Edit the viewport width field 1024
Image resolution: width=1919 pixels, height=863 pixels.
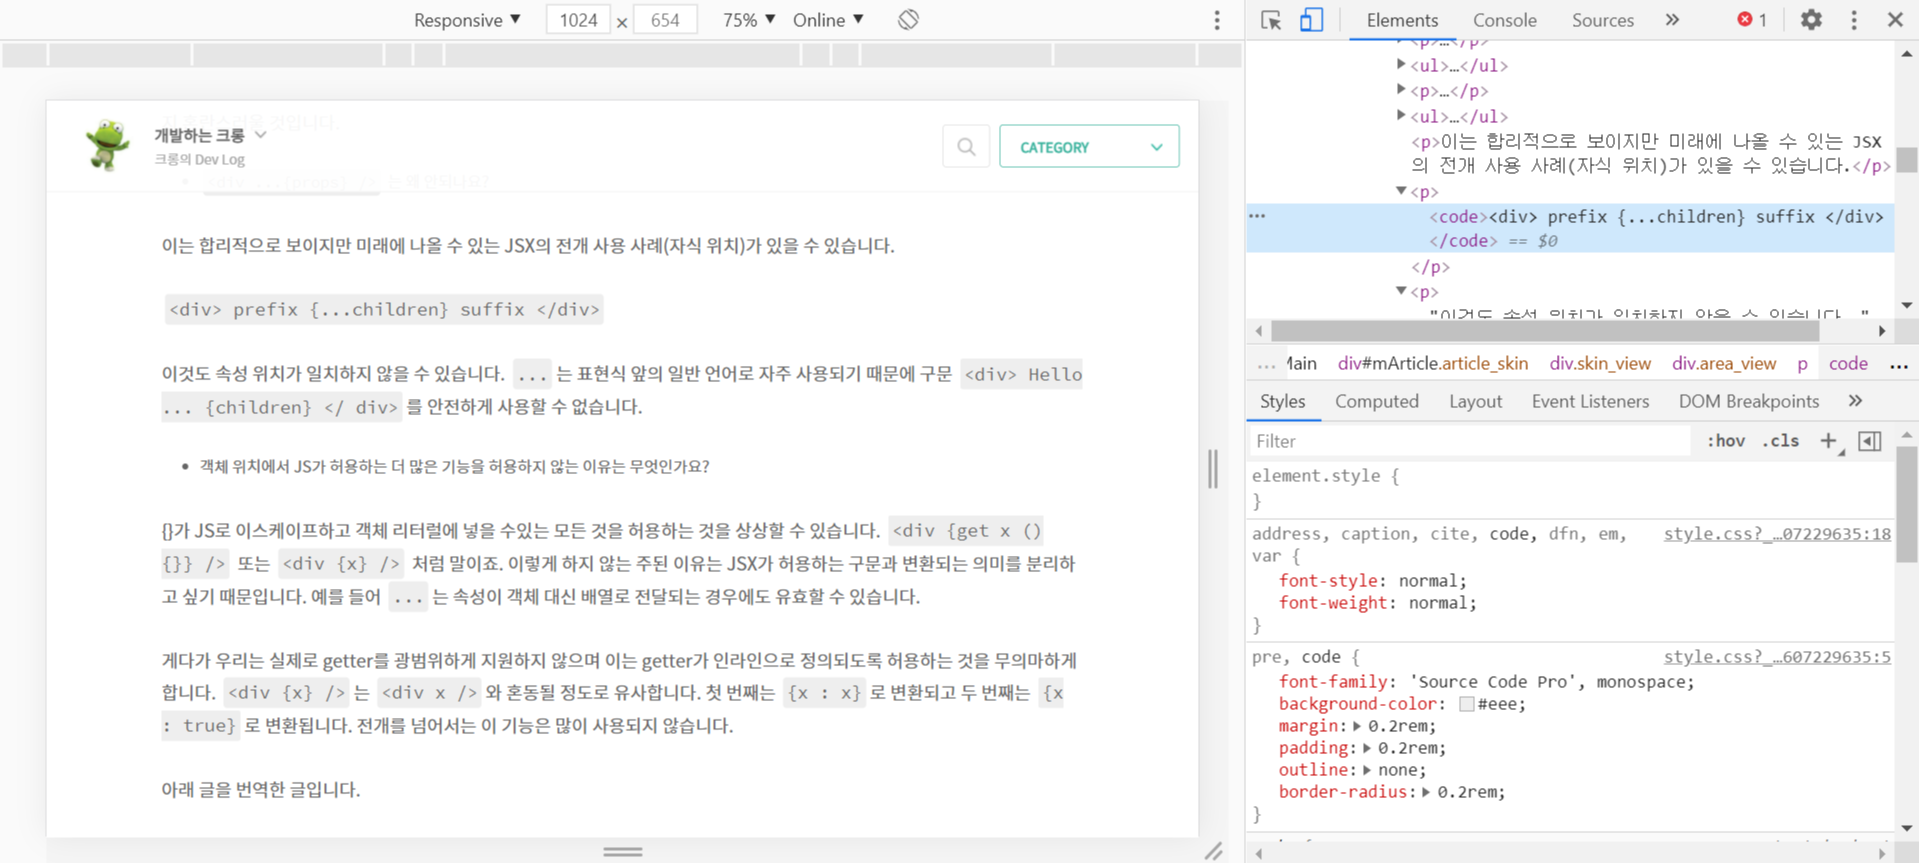click(578, 20)
